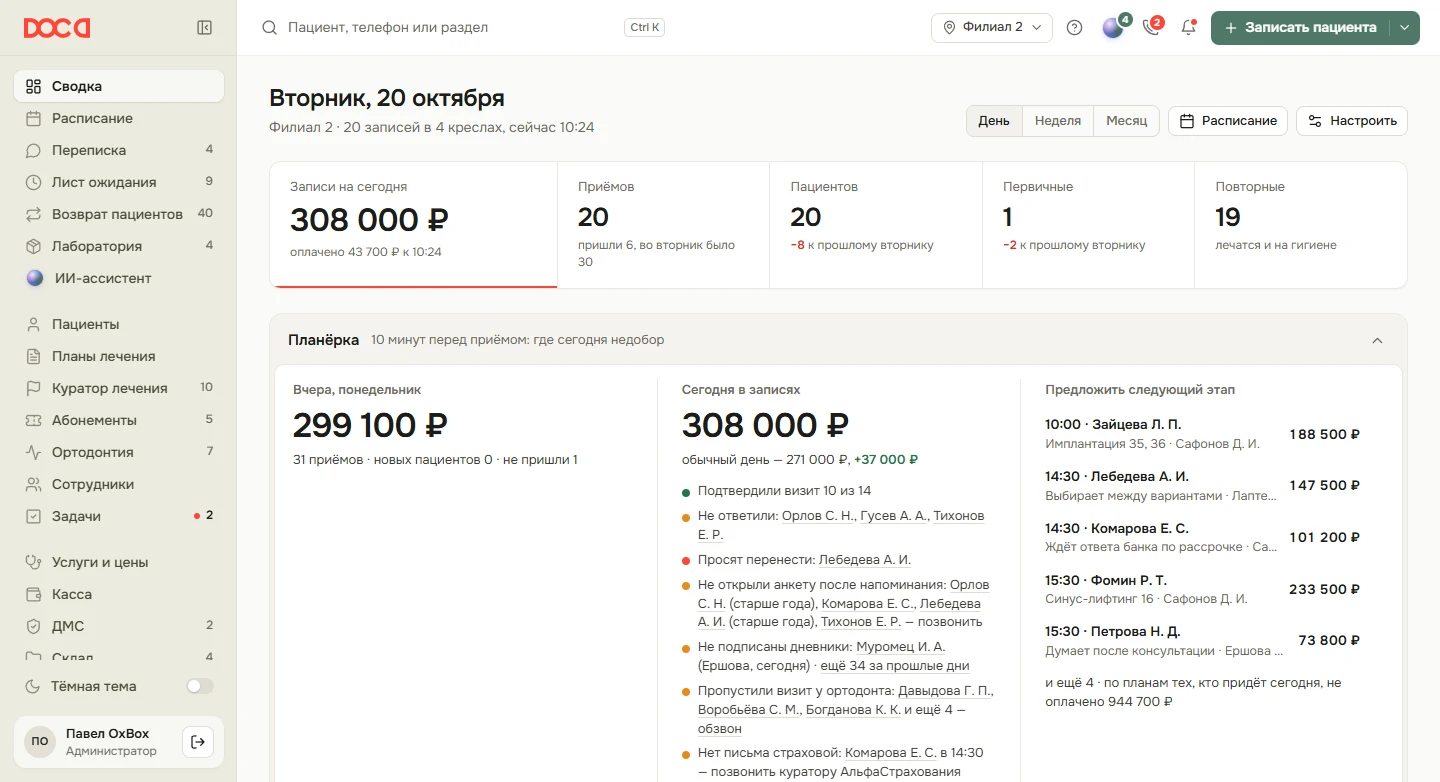Click patient link Муромец И. А.
Viewport: 1440px width, 782px height.
coord(900,647)
